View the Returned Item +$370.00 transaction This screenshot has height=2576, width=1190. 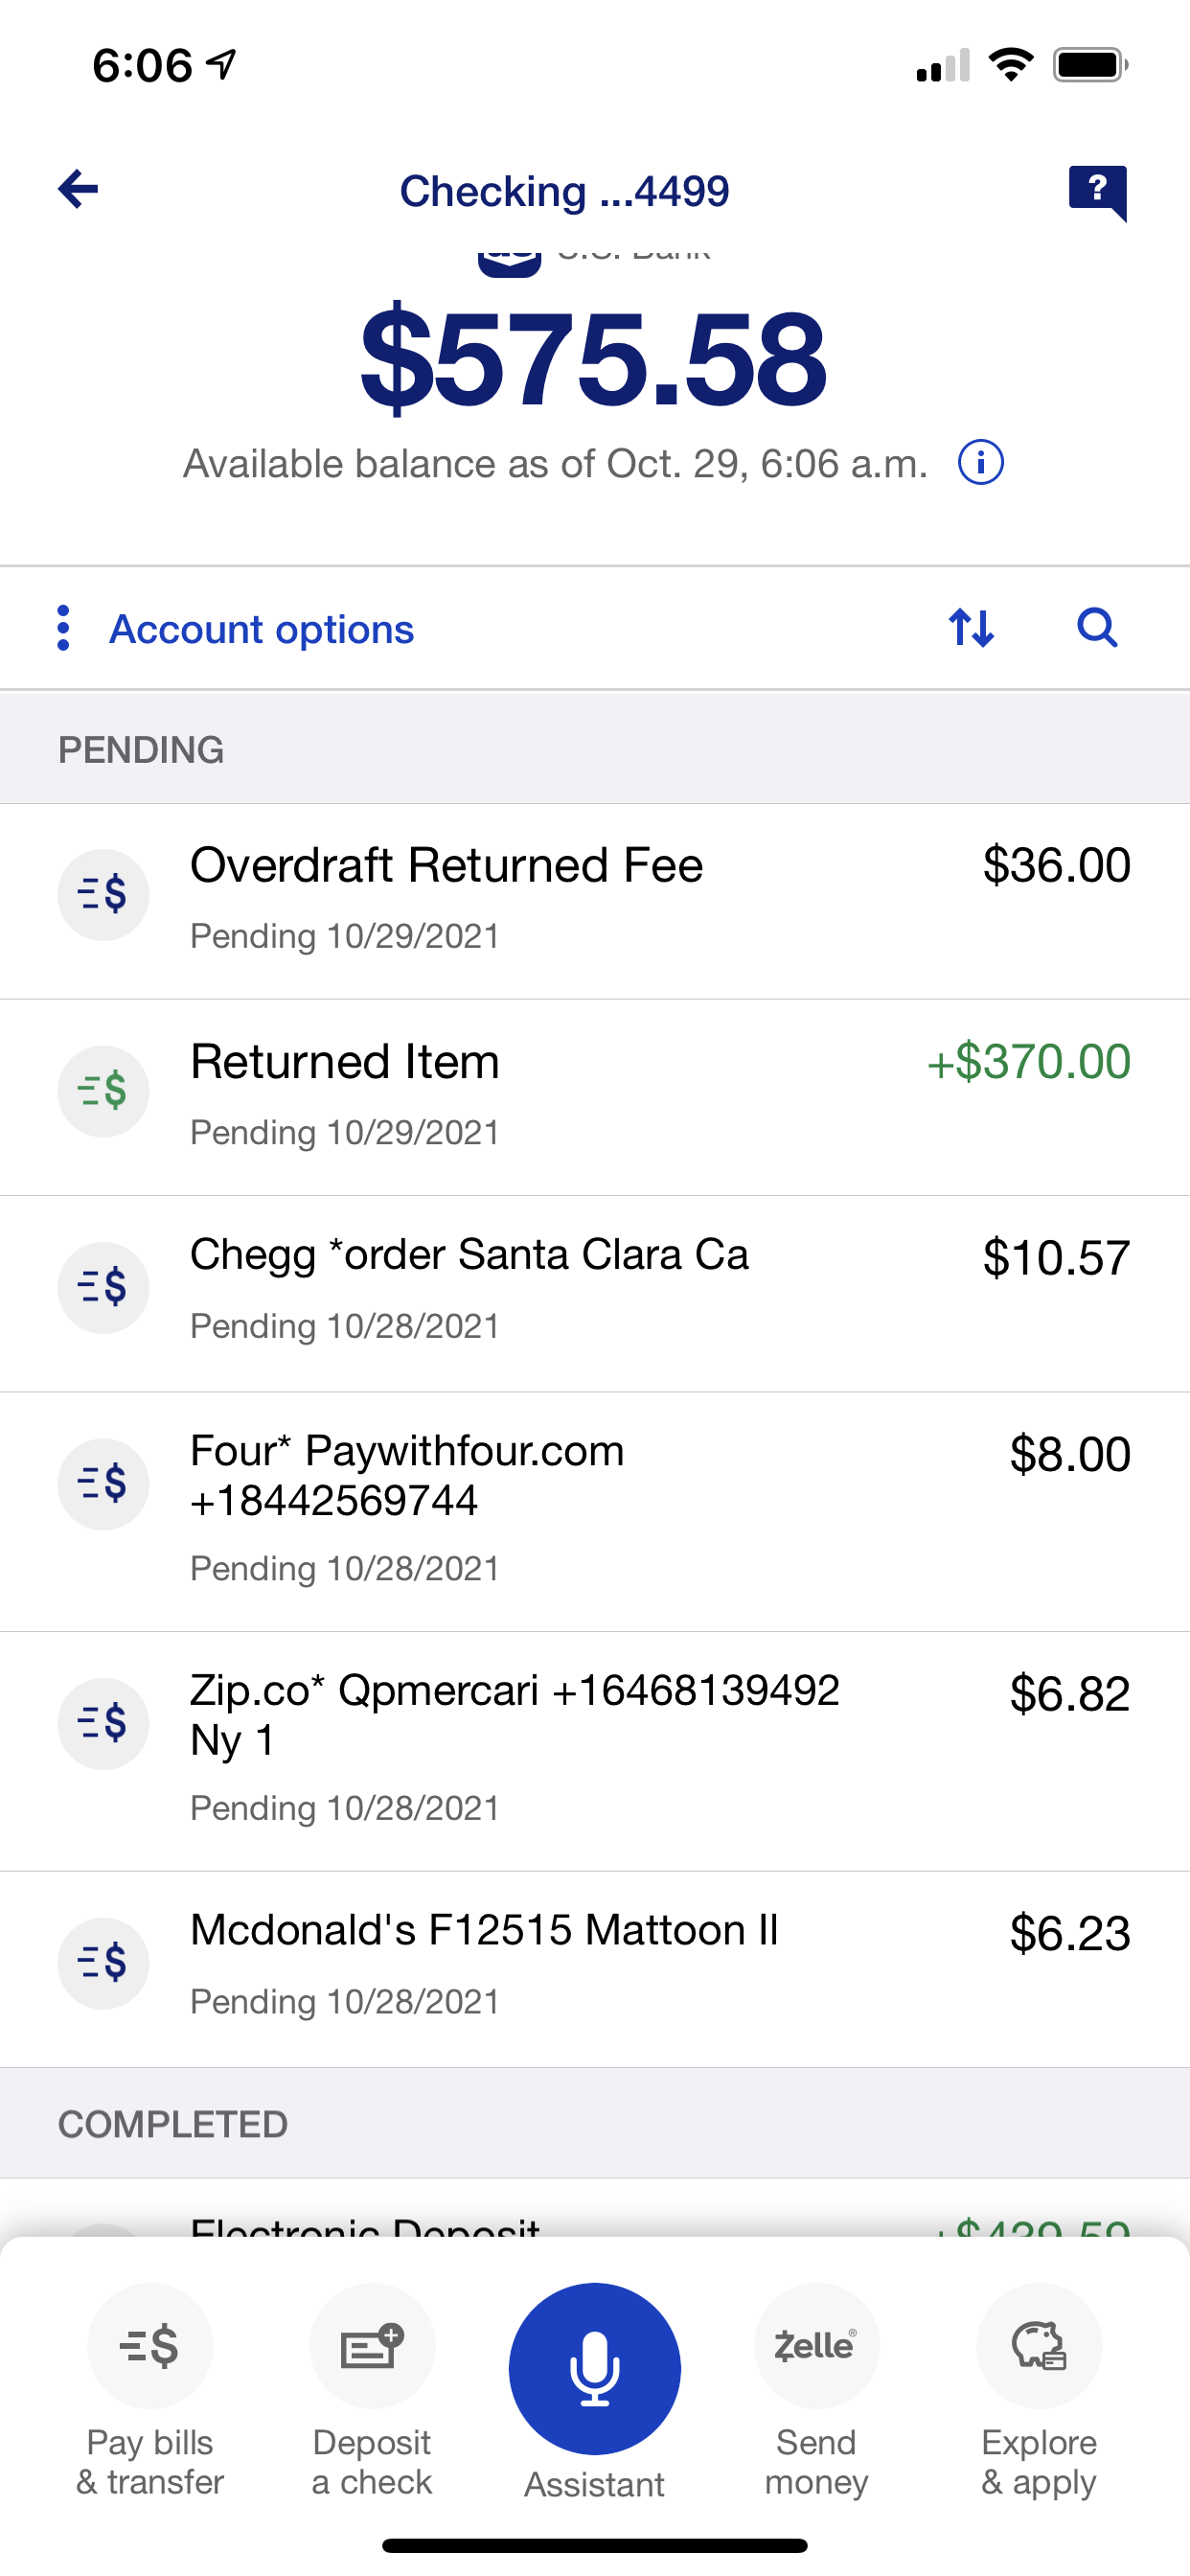tap(595, 1095)
